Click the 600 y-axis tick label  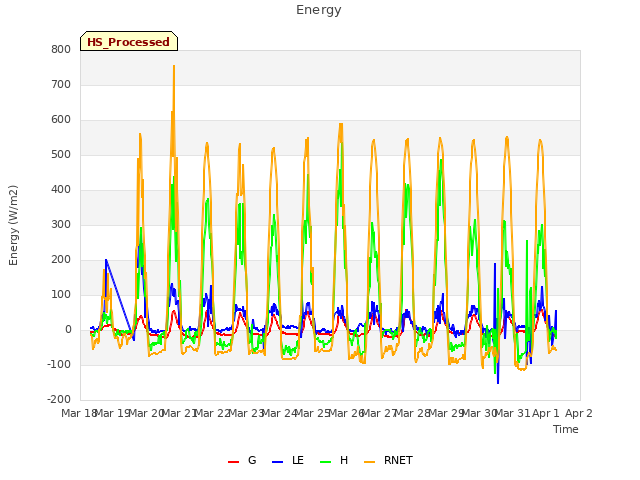click(61, 120)
